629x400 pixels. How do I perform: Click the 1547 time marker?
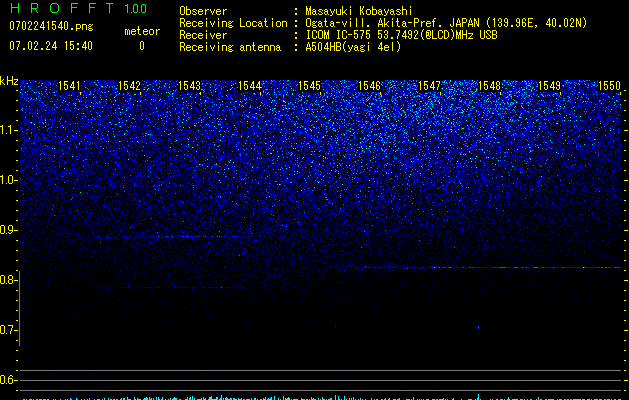click(429, 86)
